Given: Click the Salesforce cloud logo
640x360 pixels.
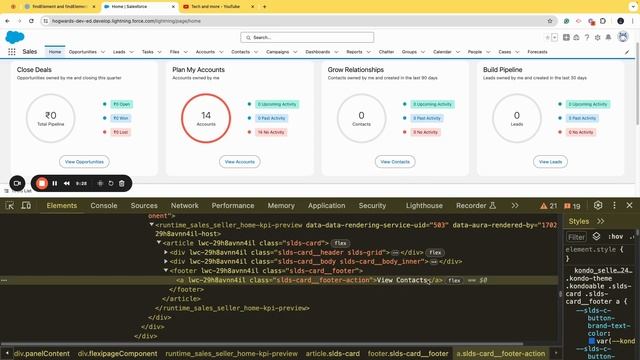Looking at the screenshot, I should coord(15,37).
